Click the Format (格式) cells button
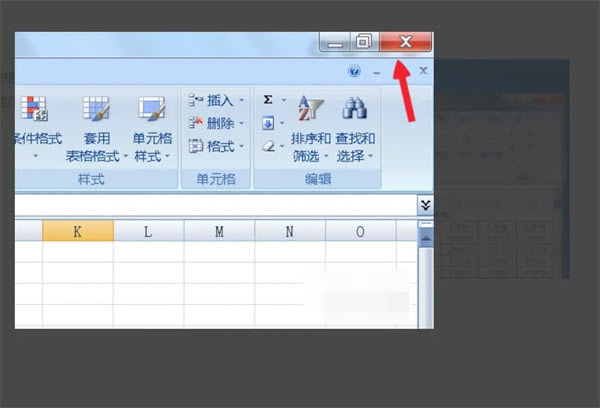 [211, 146]
